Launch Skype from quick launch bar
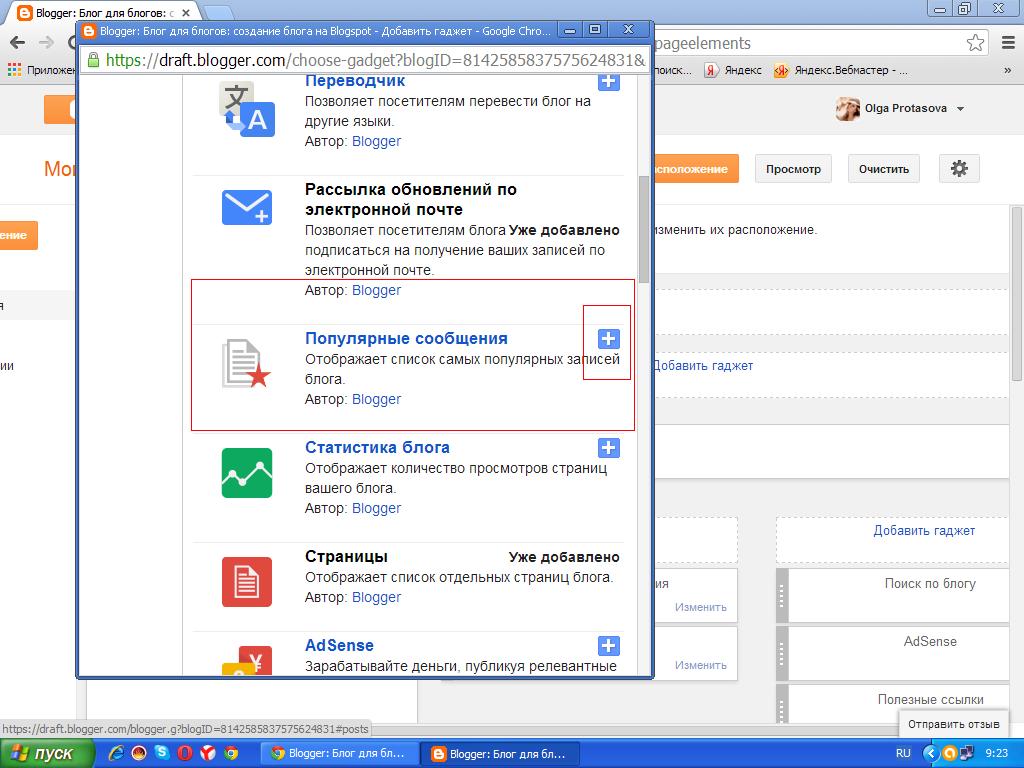Screen dimensions: 1024x768 pos(162,753)
